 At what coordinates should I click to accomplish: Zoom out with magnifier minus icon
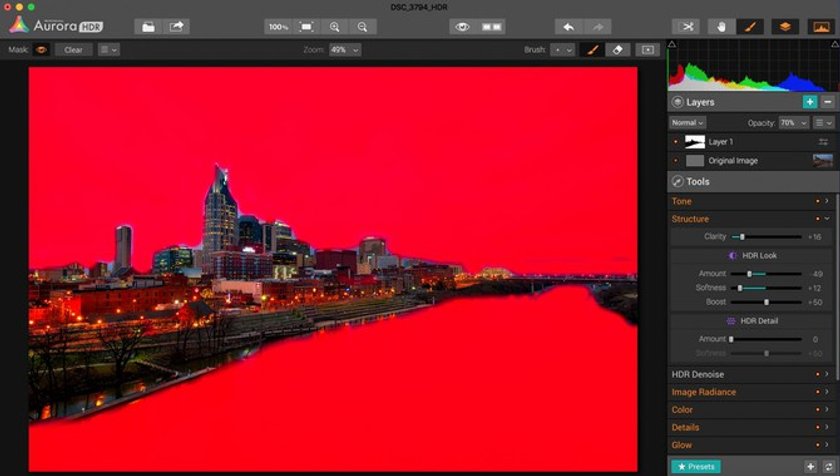tap(363, 27)
